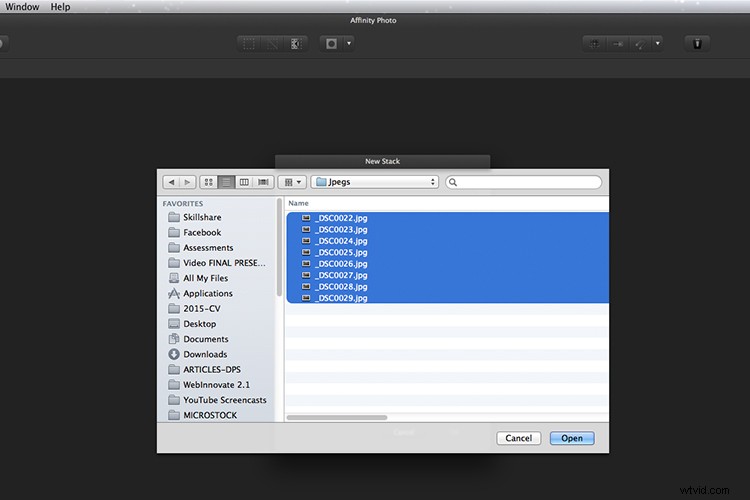The image size is (750, 500).
Task: Switch to list view in file dialog
Action: click(x=227, y=182)
